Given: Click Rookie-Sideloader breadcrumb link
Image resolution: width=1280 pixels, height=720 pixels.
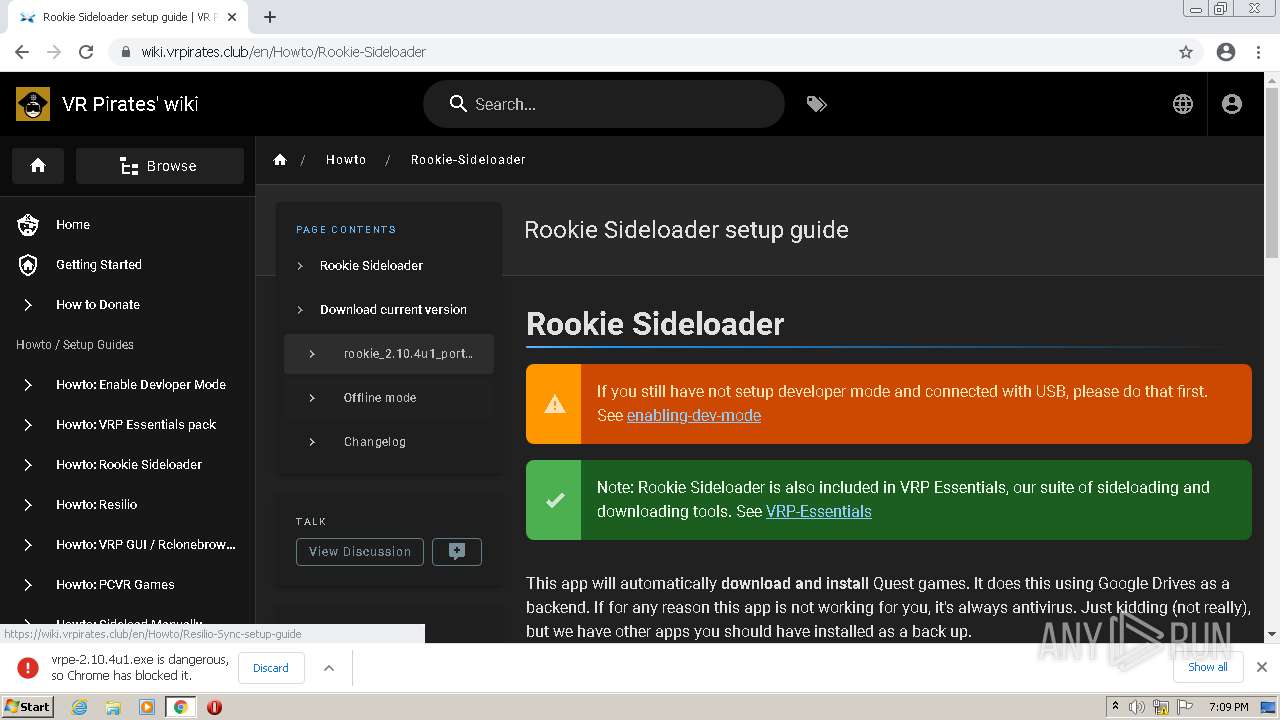Looking at the screenshot, I should tap(468, 159).
